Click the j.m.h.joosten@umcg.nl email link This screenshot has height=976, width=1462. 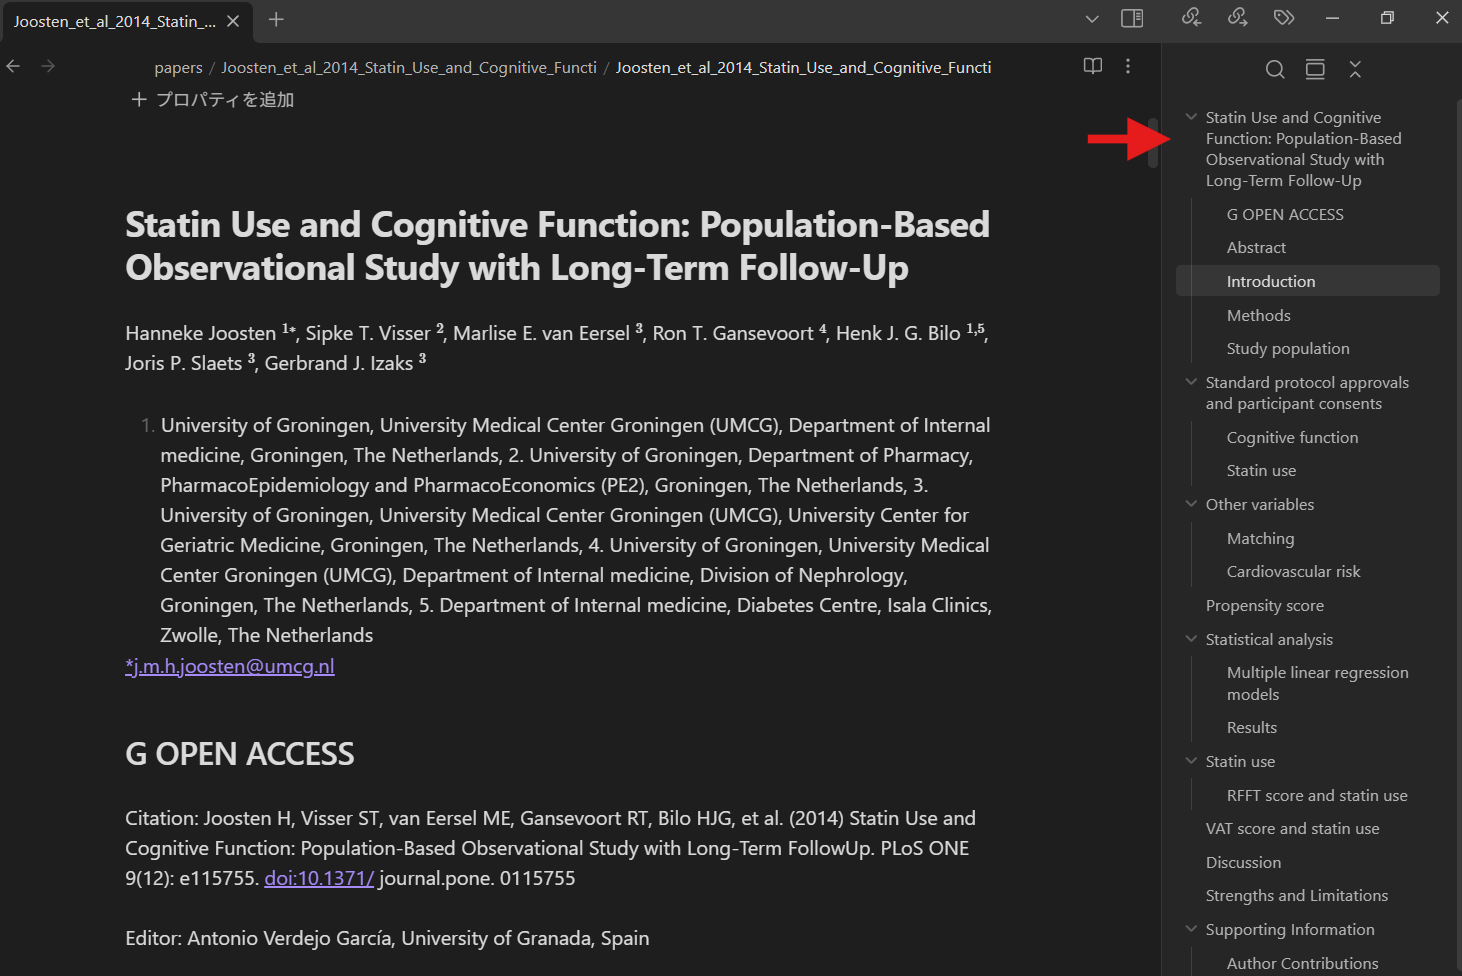coord(230,666)
